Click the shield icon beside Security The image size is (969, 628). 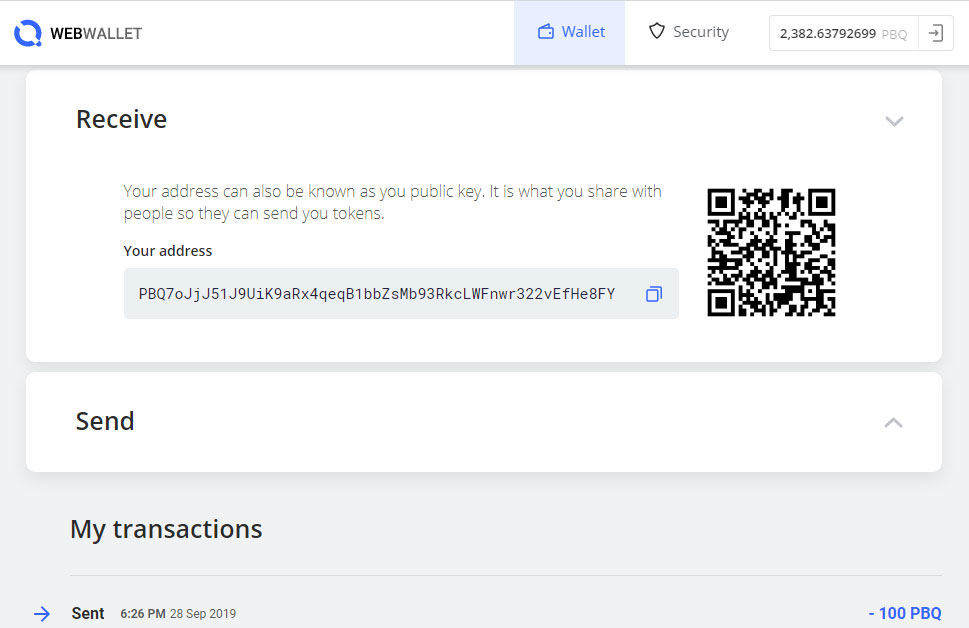(657, 31)
